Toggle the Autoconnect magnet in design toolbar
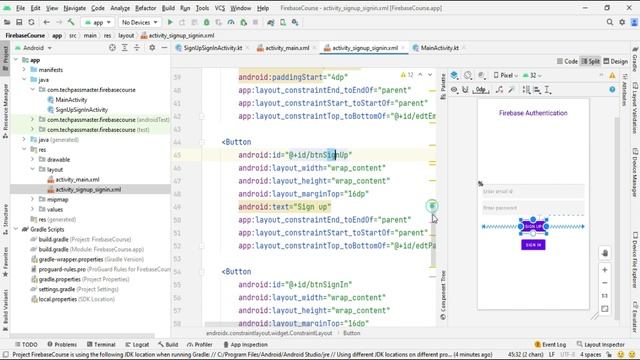 (465, 90)
